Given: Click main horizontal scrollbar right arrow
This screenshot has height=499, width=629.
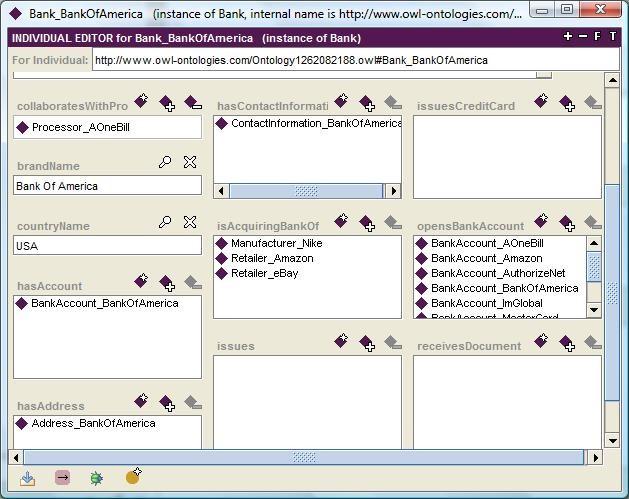Looking at the screenshot, I should (596, 457).
